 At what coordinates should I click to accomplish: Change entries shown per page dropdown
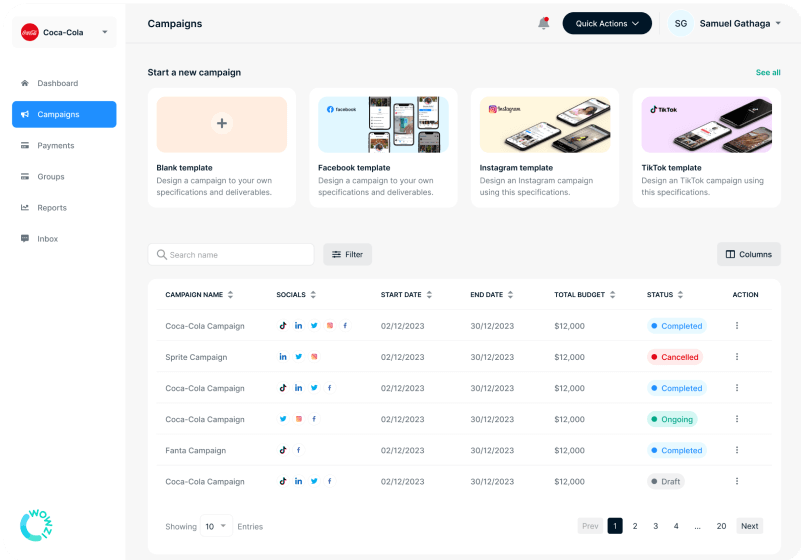click(216, 526)
